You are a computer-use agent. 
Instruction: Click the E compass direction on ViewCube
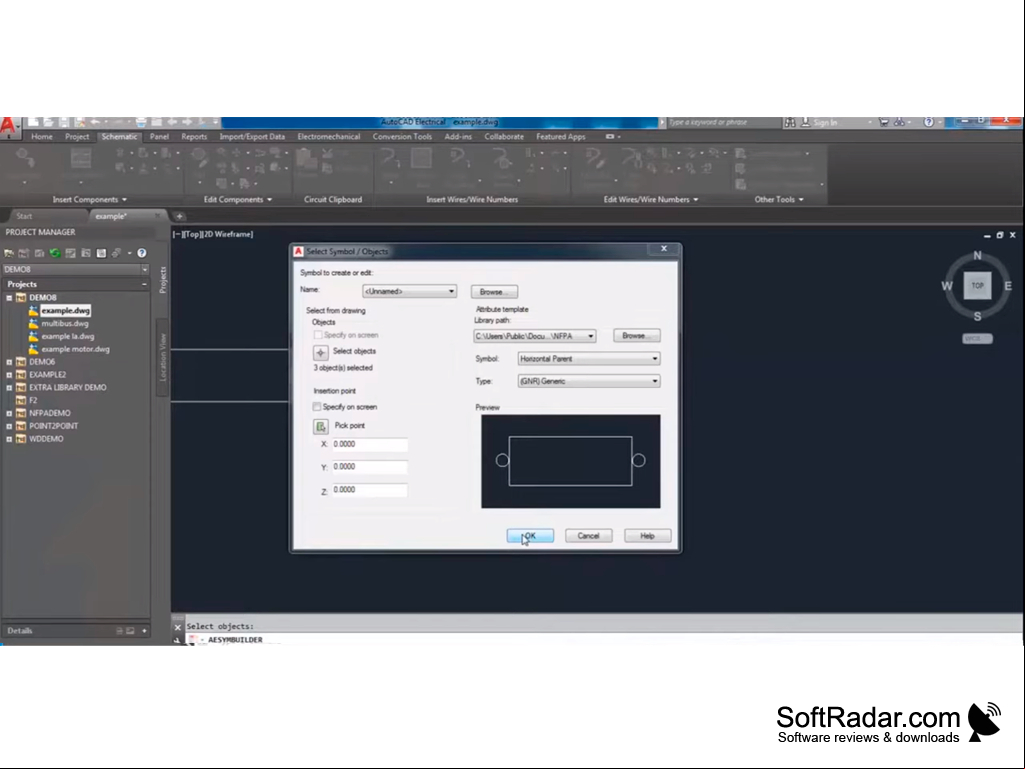click(1008, 286)
